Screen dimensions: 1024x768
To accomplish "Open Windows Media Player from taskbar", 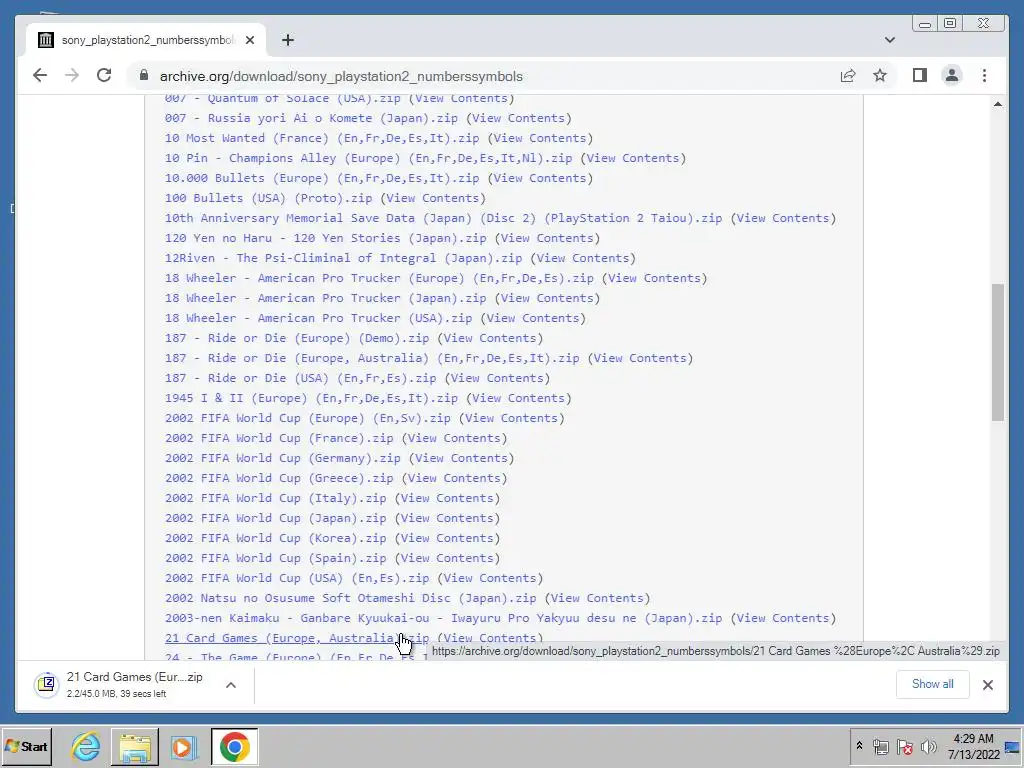I will tap(184, 746).
